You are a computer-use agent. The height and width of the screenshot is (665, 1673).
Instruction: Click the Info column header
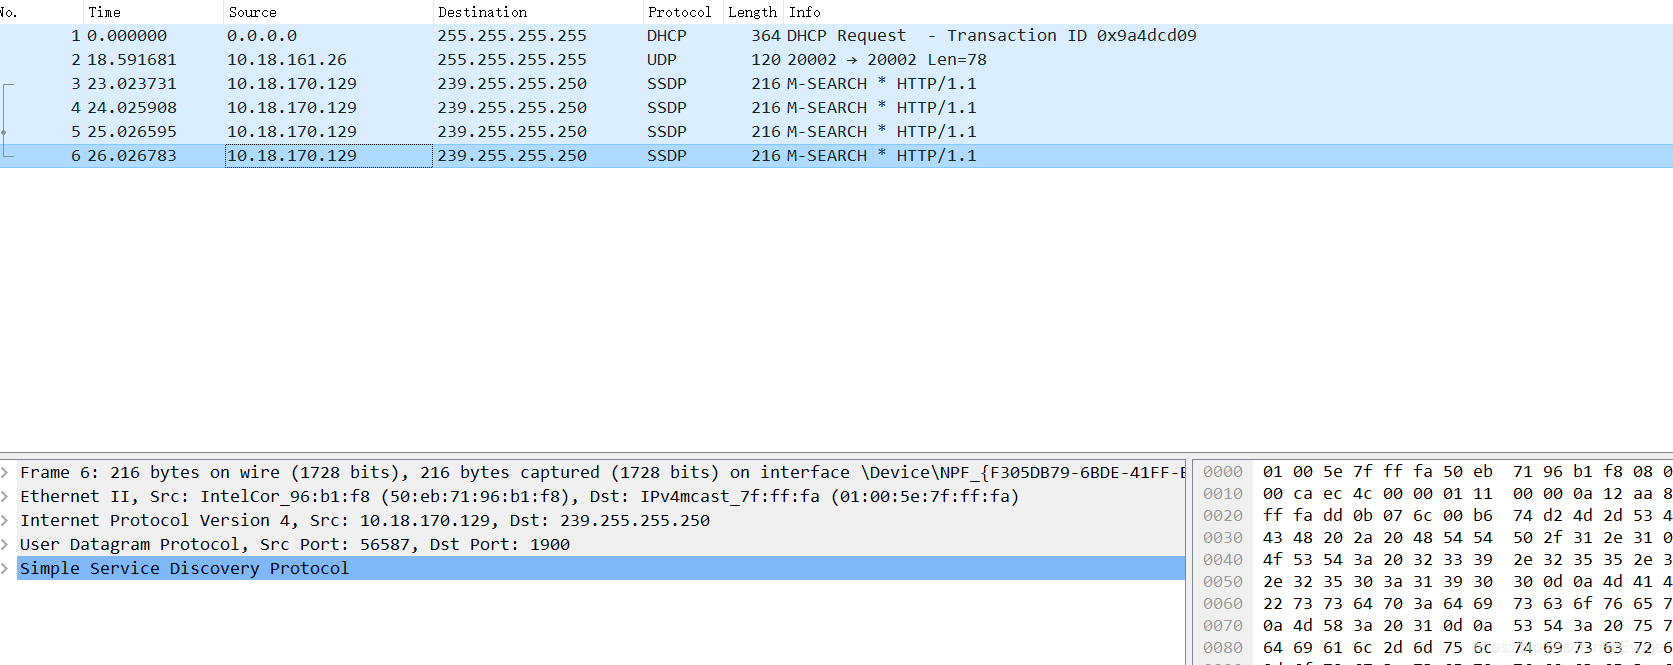[x=805, y=12]
